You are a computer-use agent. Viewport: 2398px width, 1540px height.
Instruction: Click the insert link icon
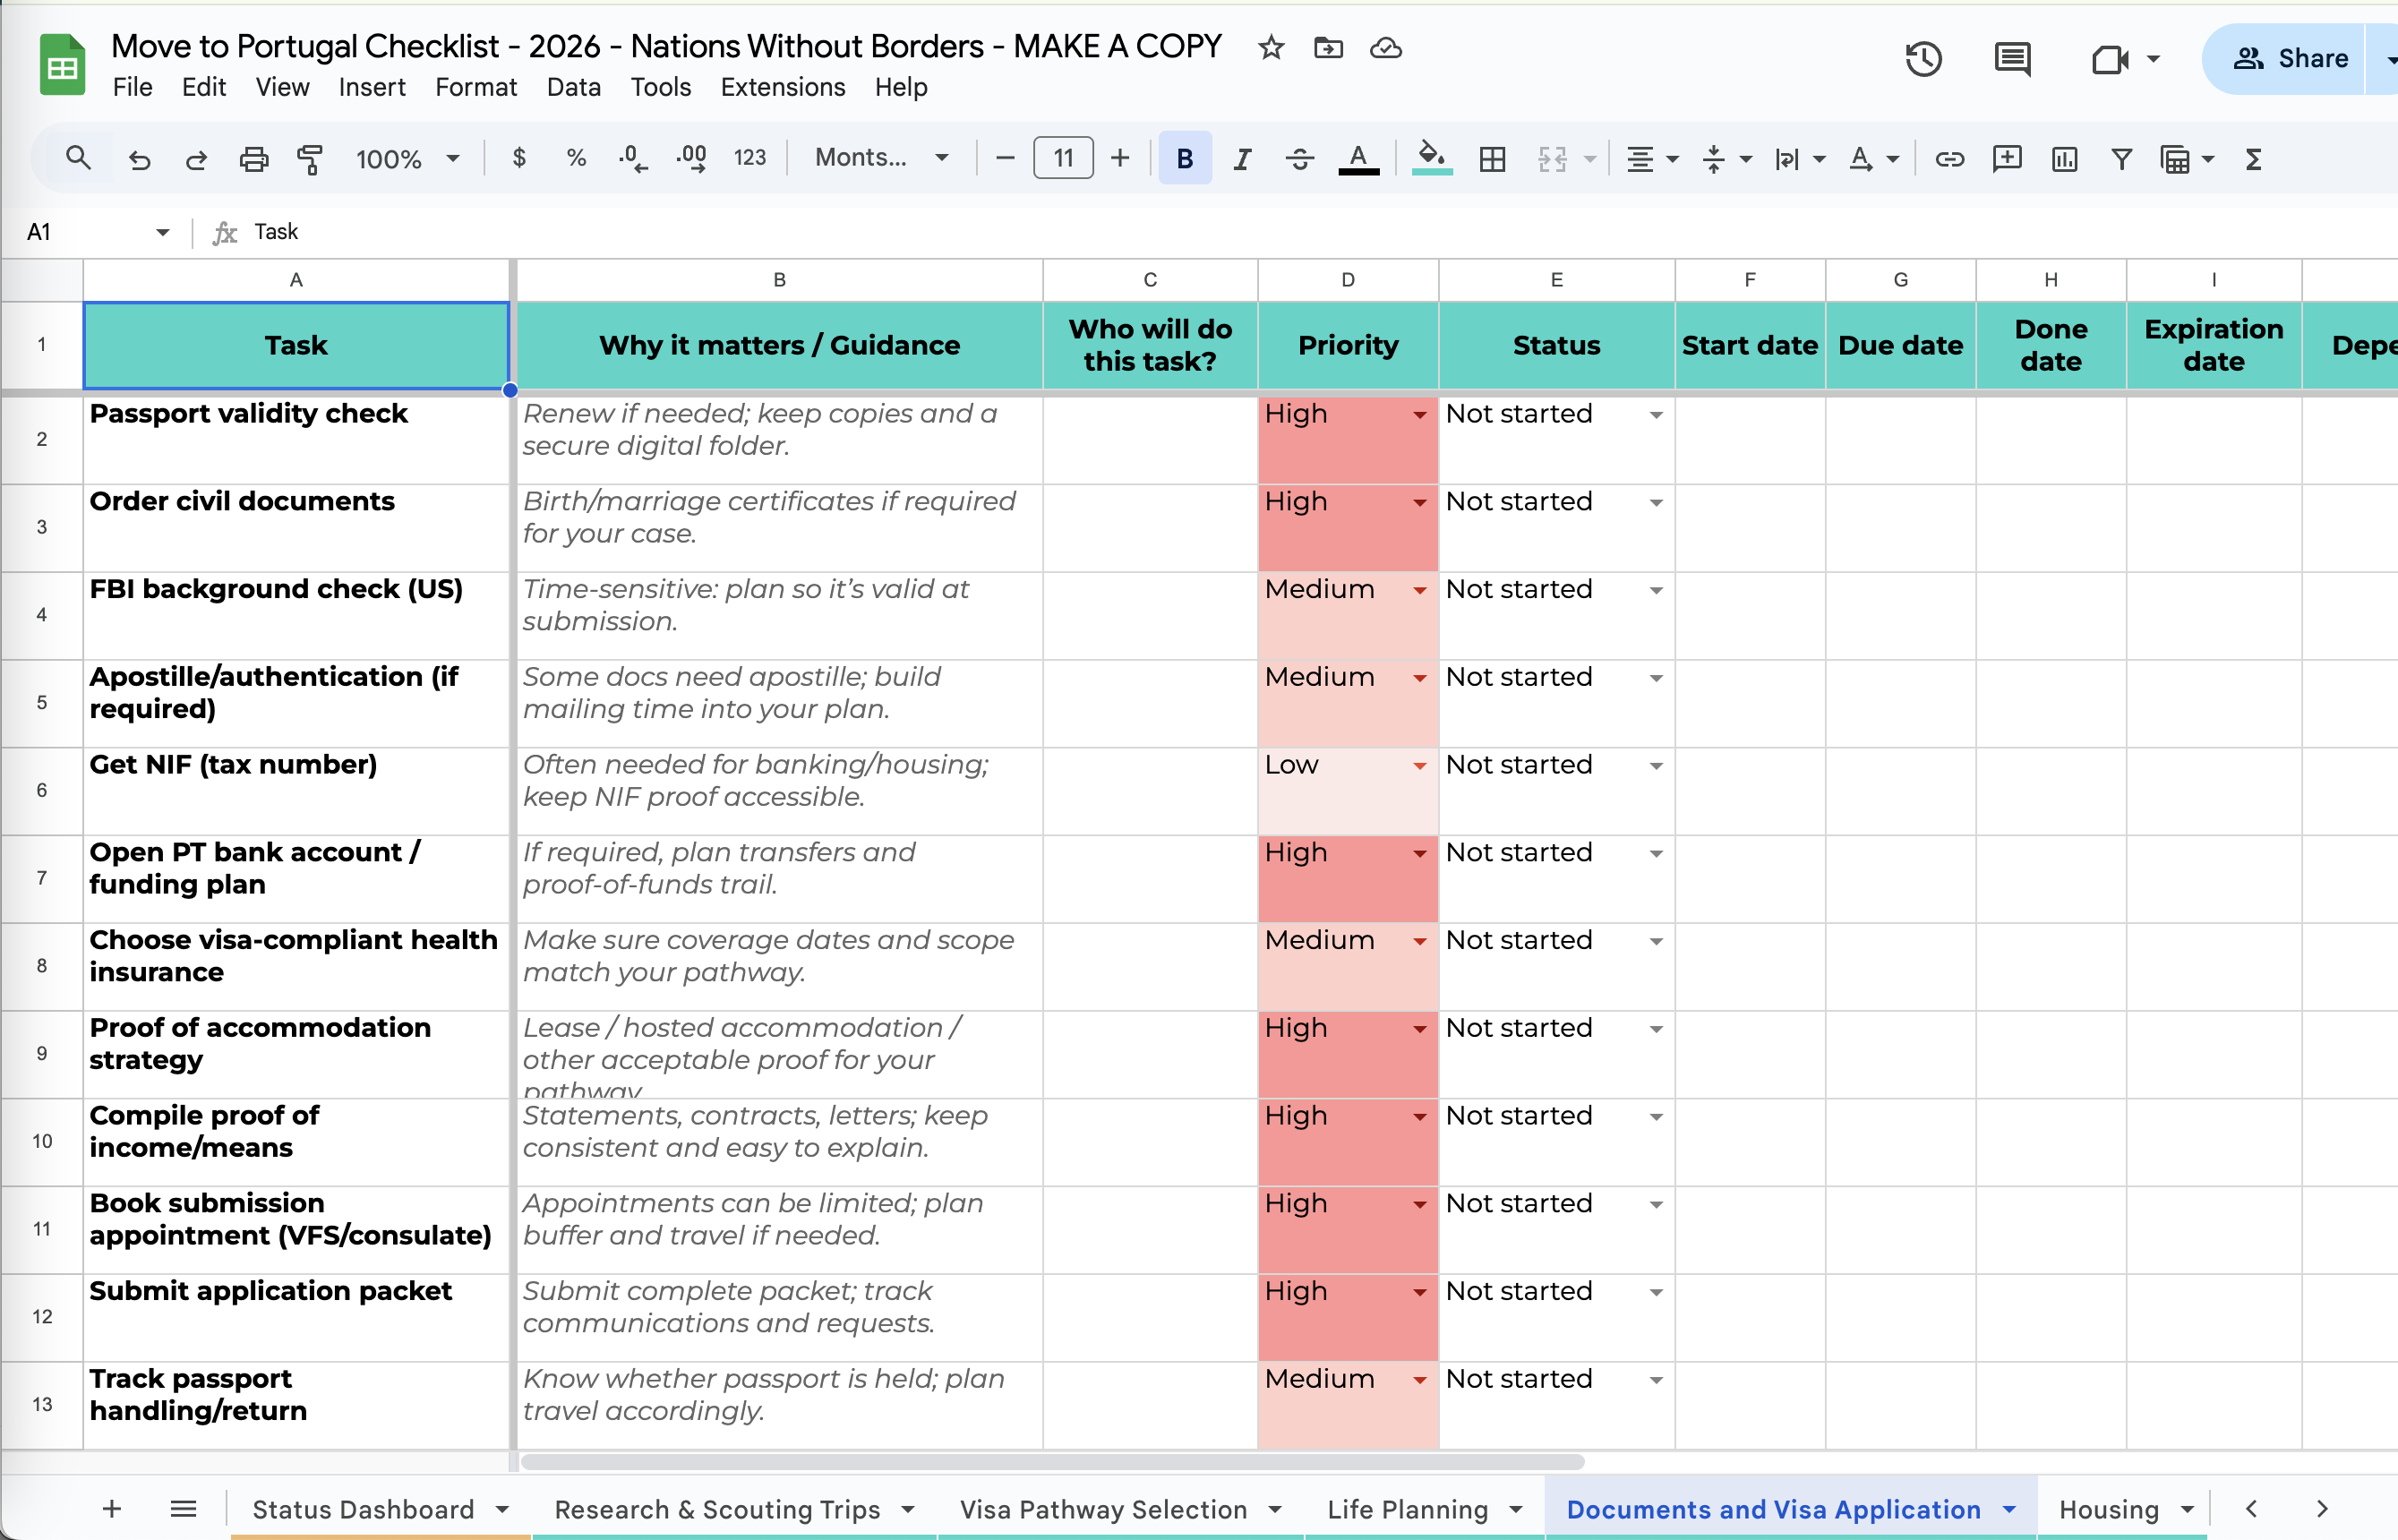(x=1949, y=158)
